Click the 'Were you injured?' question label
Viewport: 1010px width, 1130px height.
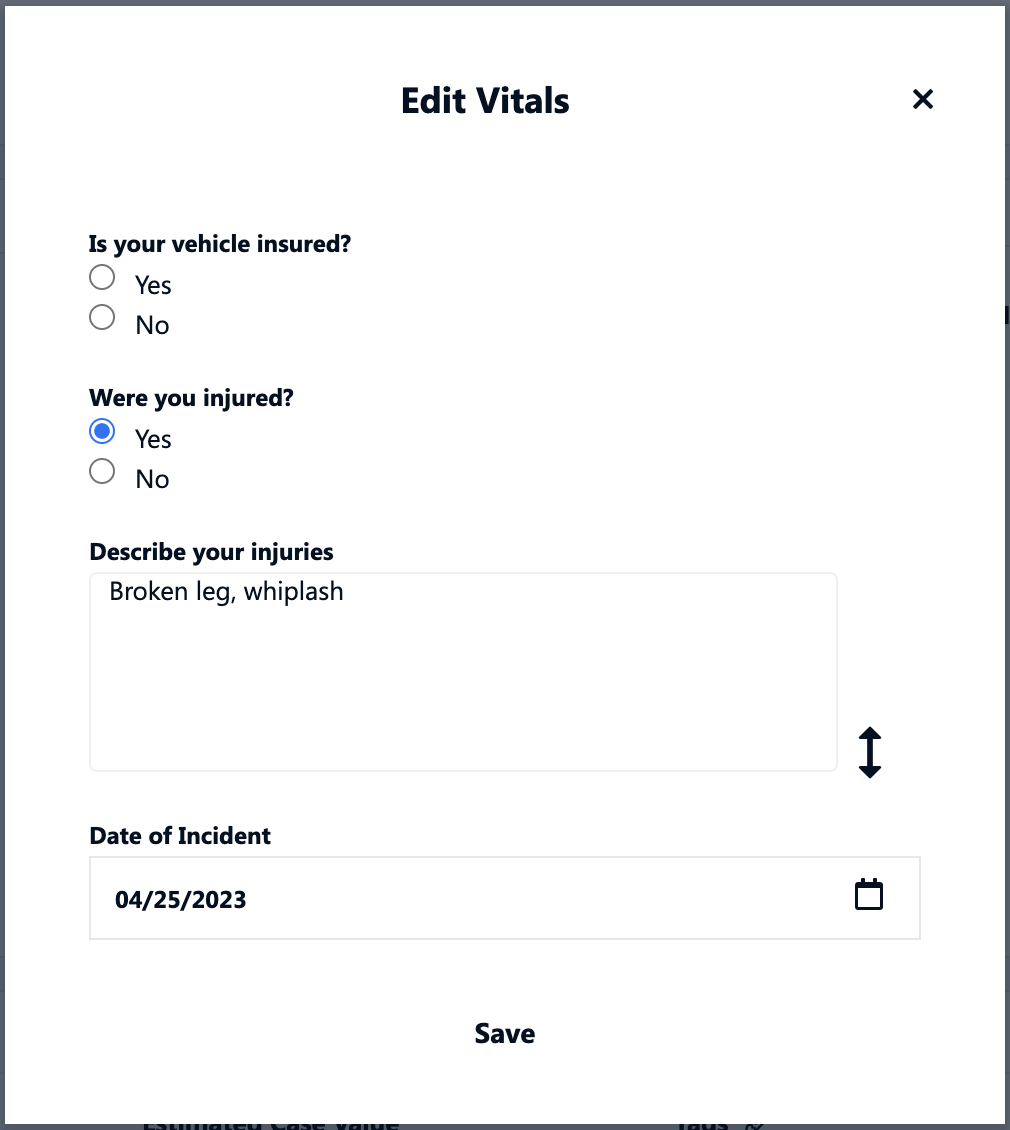point(191,398)
